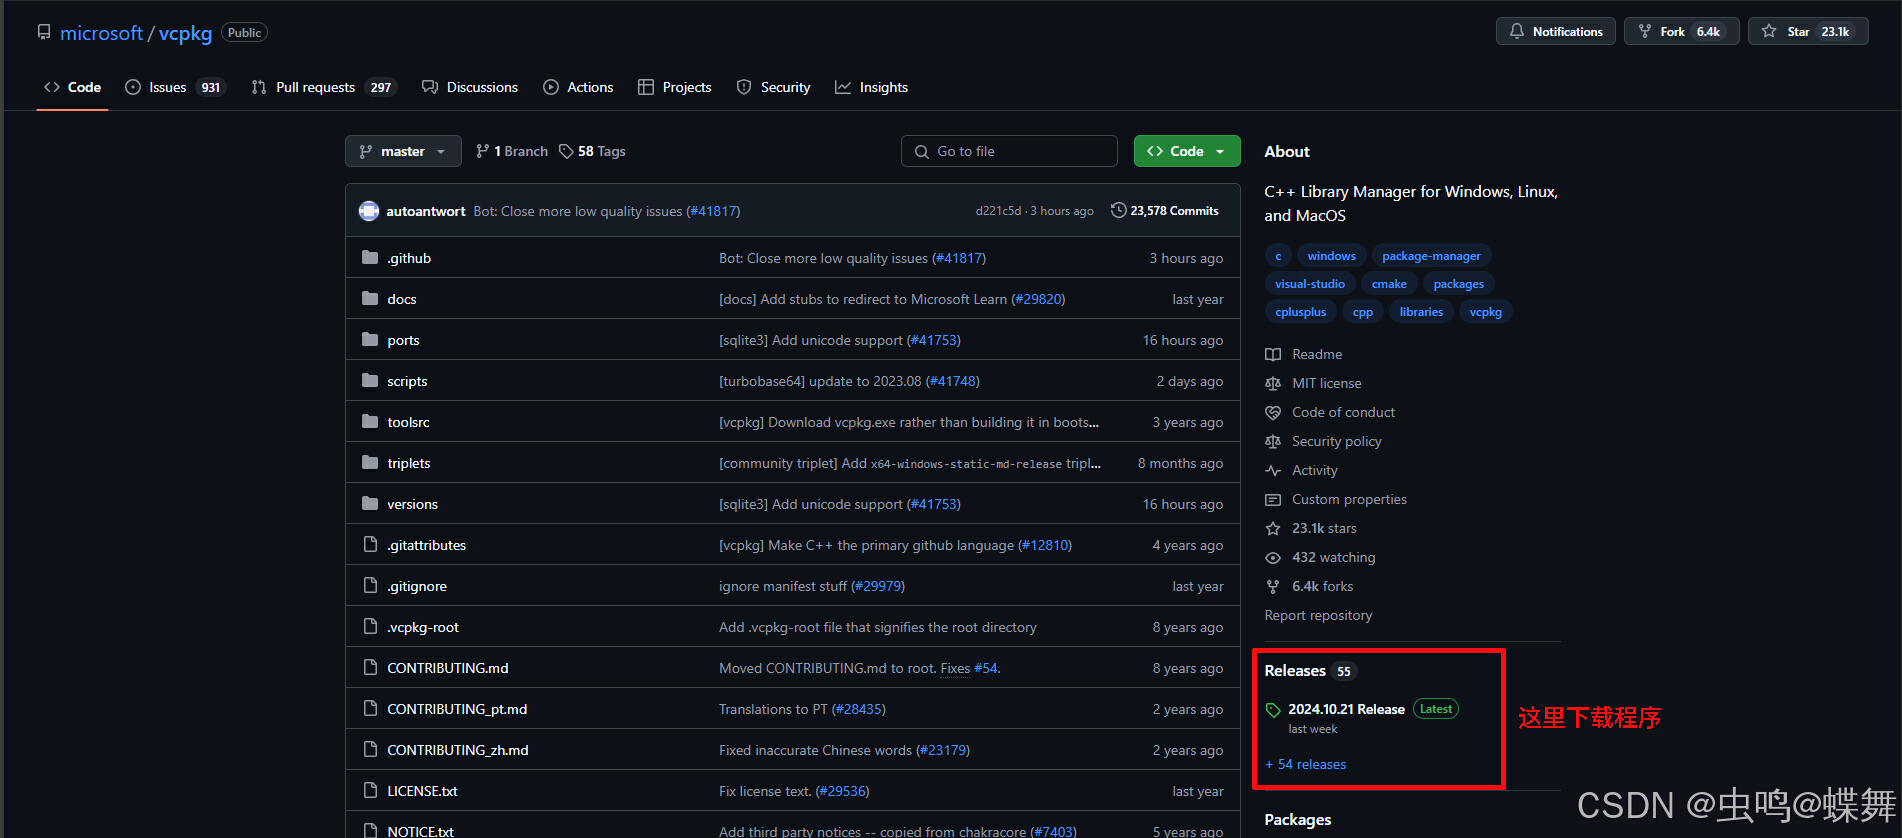Open the 6.4k forks link

pos(1322,586)
